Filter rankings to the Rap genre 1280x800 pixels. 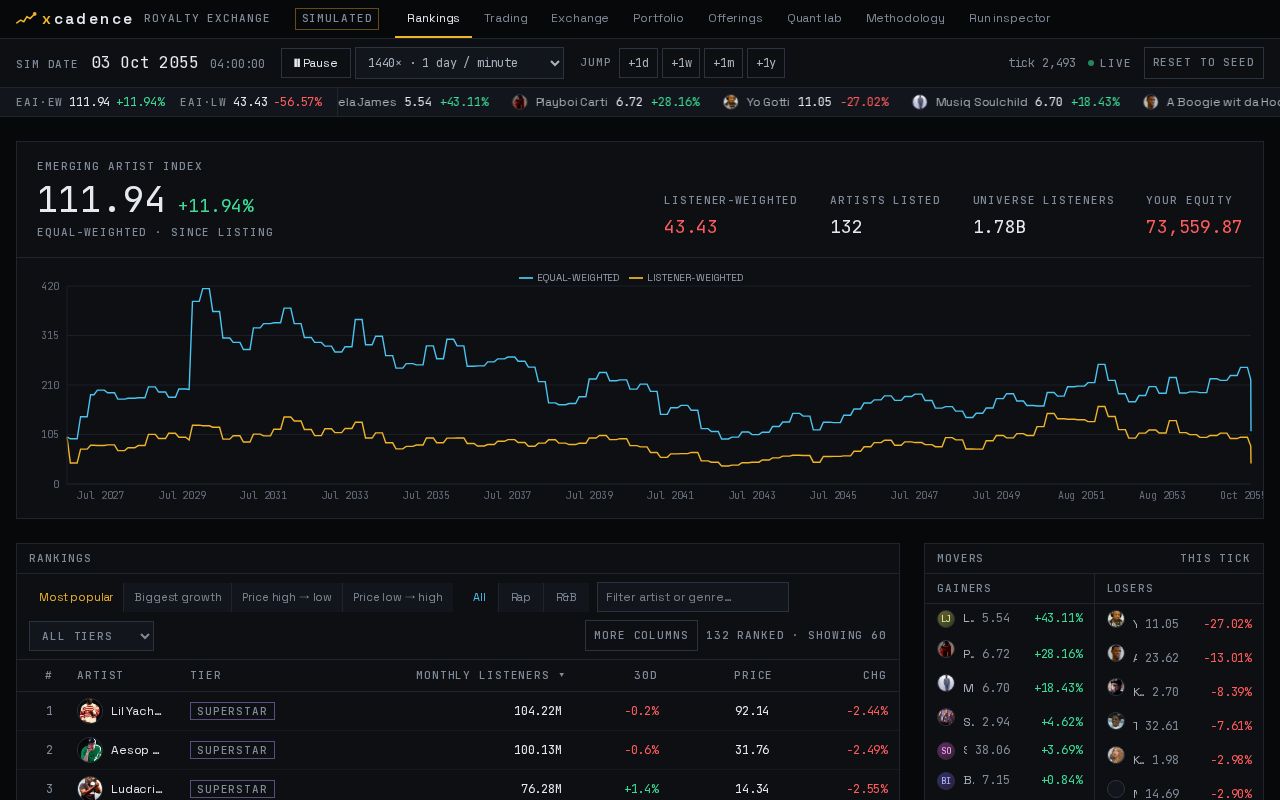521,597
